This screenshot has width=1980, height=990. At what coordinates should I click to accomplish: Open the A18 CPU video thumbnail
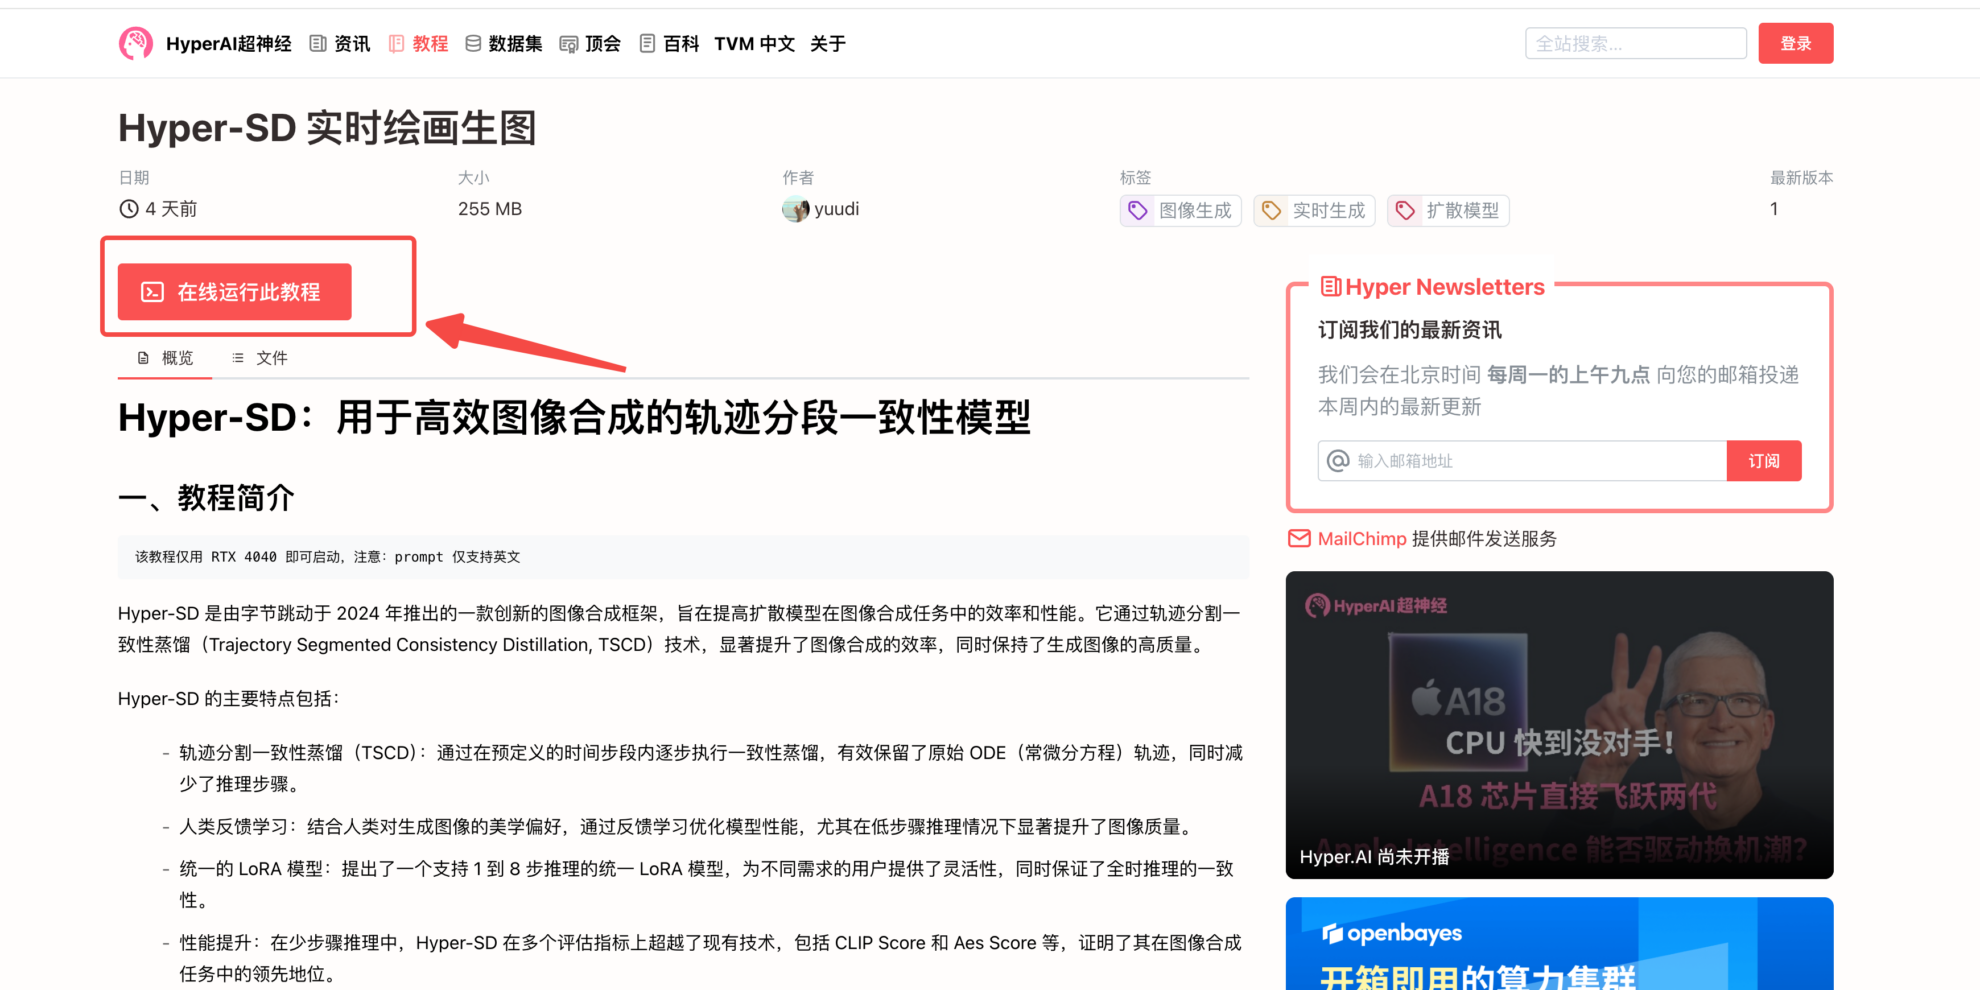[1559, 725]
